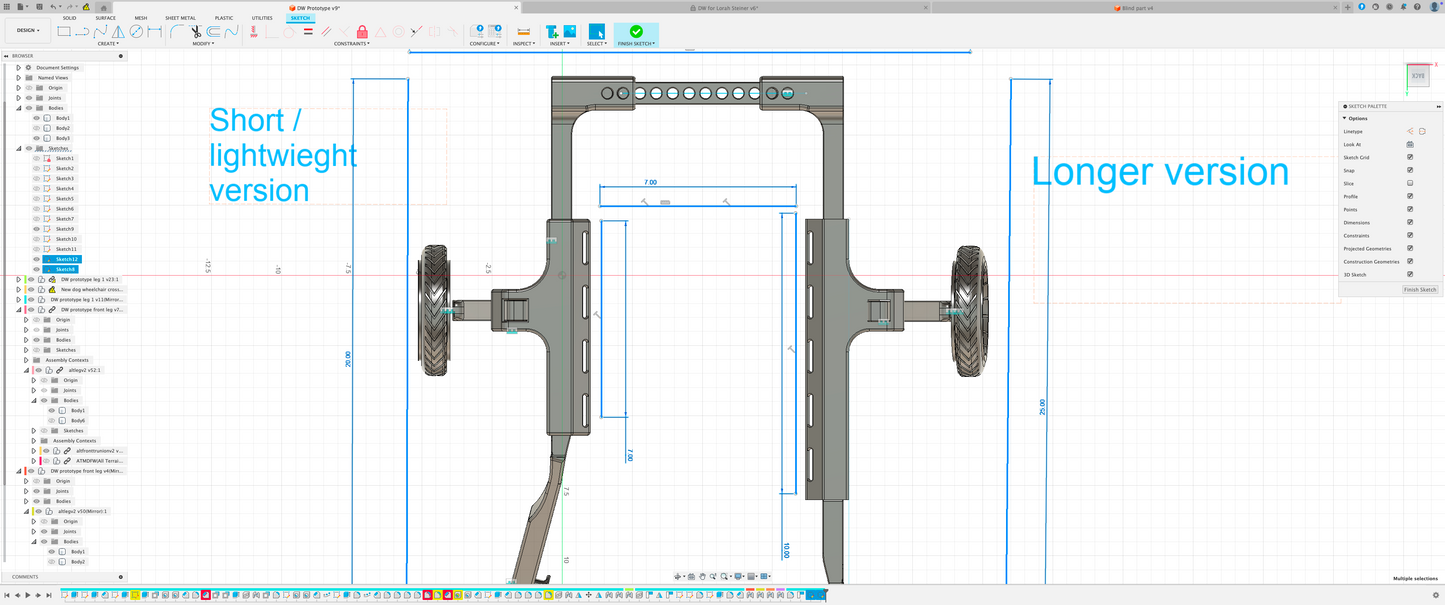The width and height of the screenshot is (1445, 605).
Task: Switch to the Sheet Metal tab
Action: pos(180,18)
